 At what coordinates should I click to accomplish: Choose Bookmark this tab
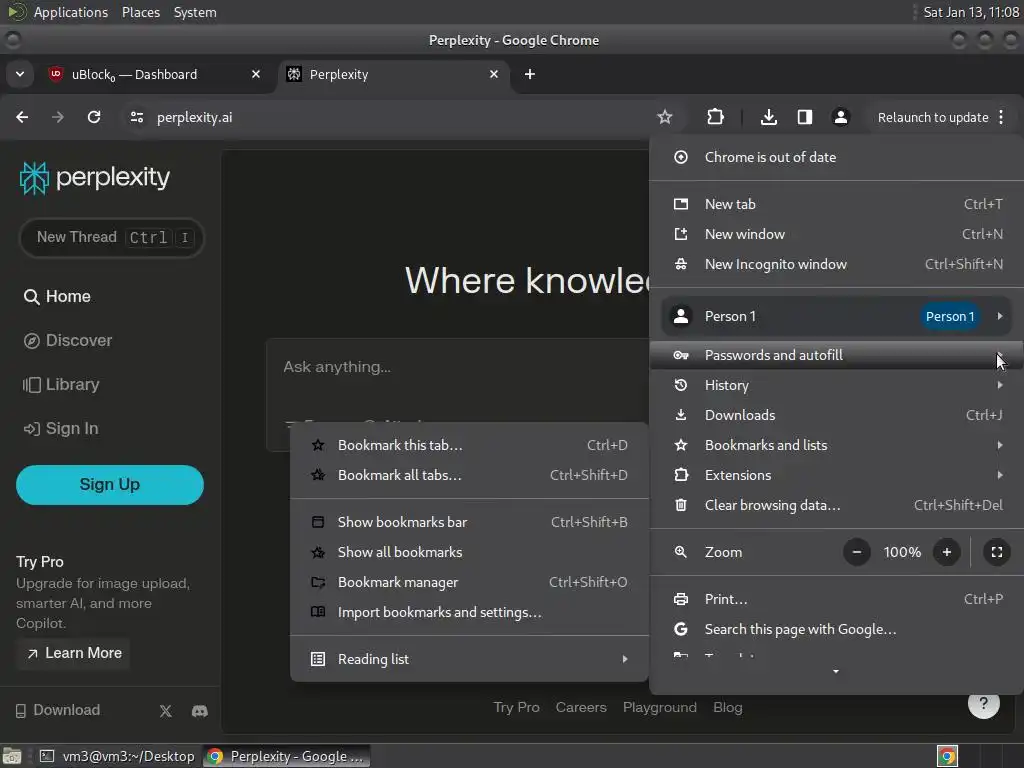470,445
